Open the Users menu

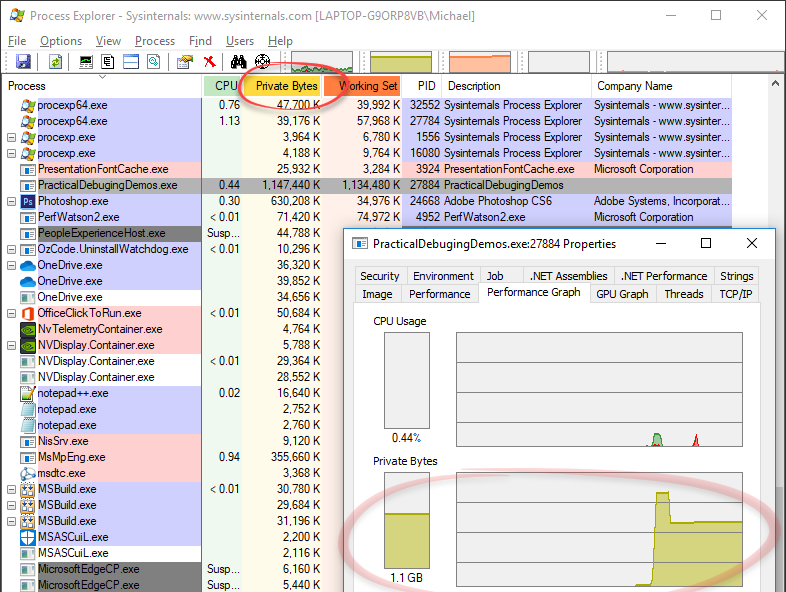pyautogui.click(x=240, y=41)
